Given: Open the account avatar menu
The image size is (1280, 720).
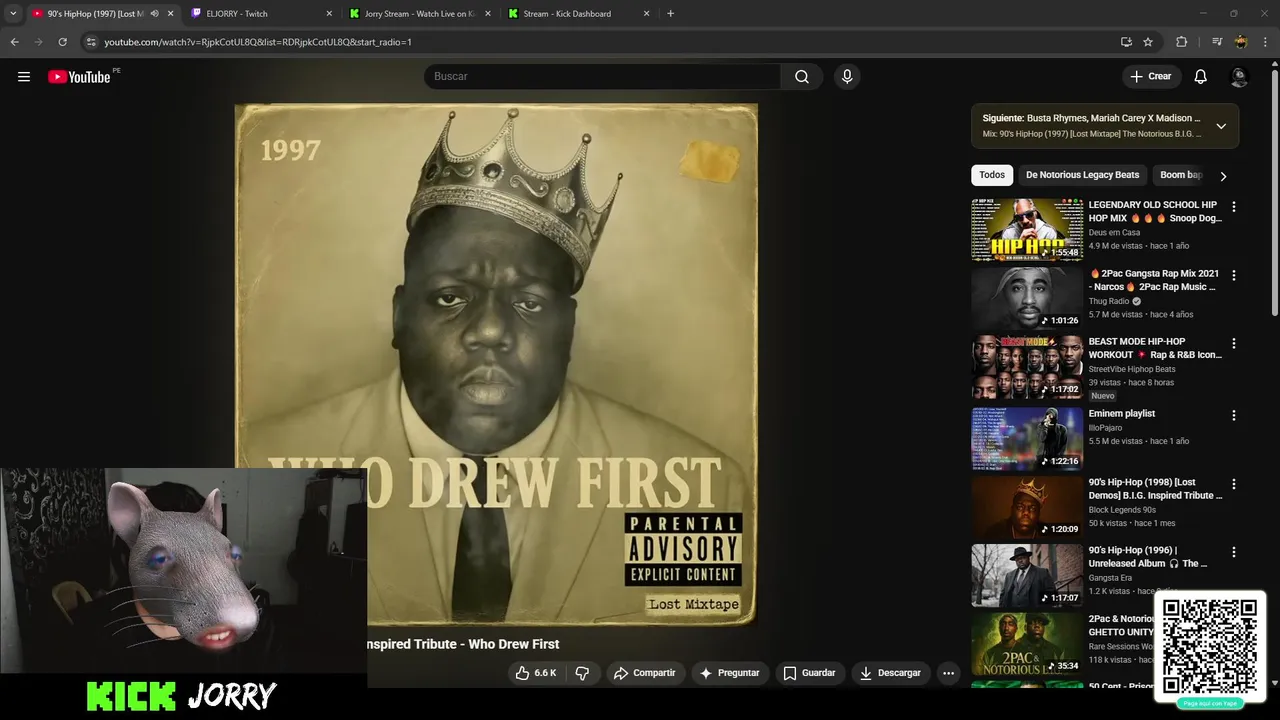Looking at the screenshot, I should coord(1239,77).
